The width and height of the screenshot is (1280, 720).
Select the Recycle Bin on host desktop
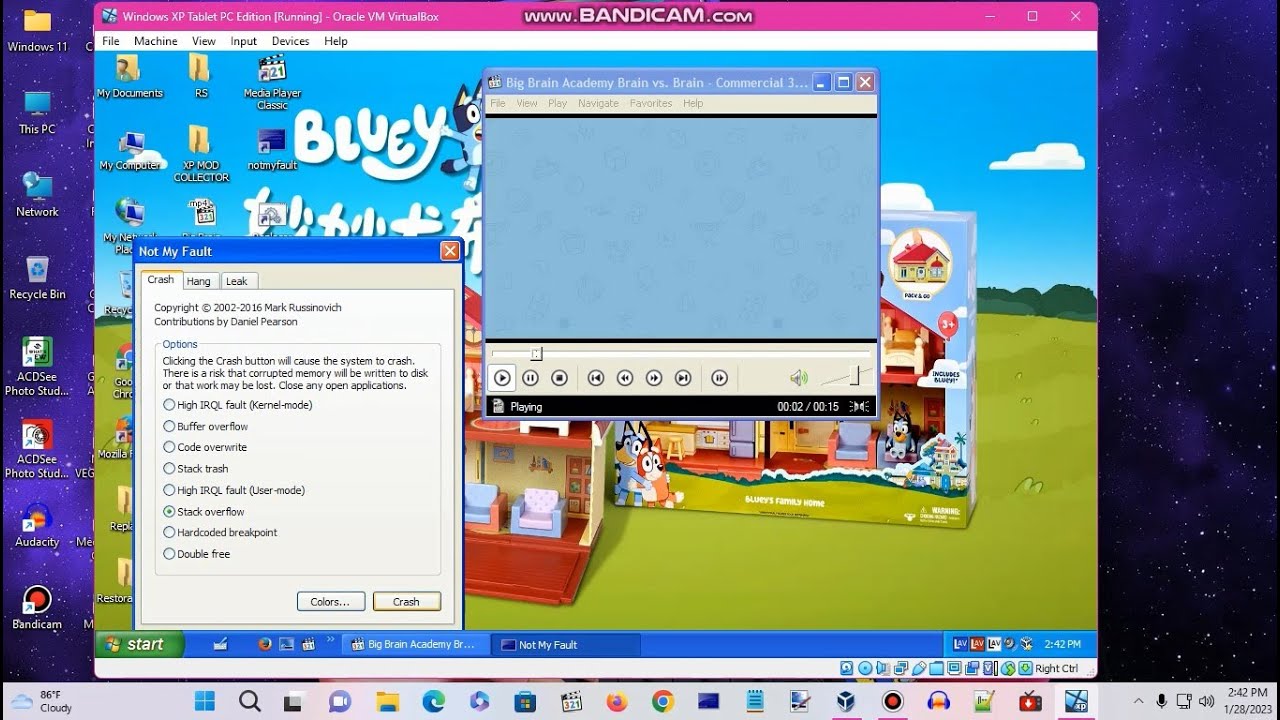pyautogui.click(x=37, y=278)
